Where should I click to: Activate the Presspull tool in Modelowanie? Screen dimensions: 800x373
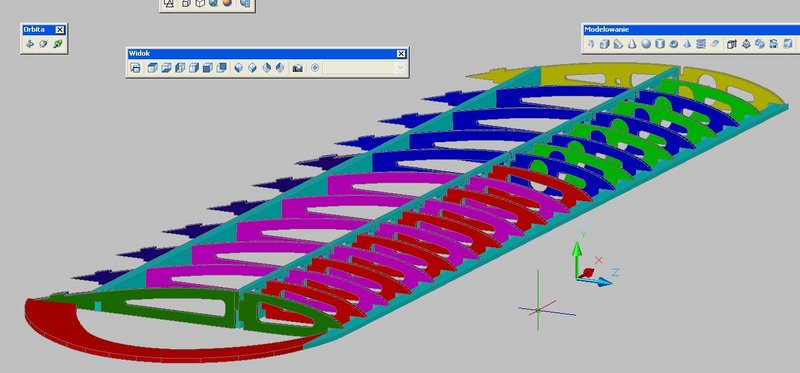[x=746, y=44]
